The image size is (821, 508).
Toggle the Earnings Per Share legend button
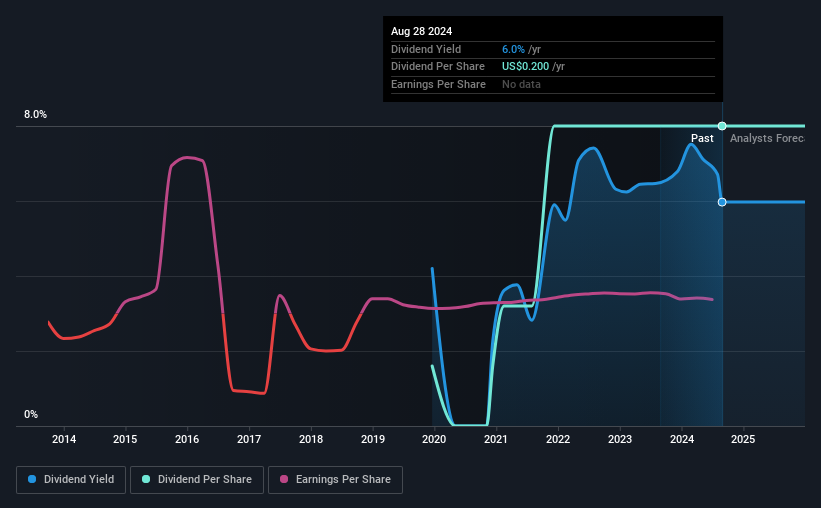pyautogui.click(x=335, y=480)
